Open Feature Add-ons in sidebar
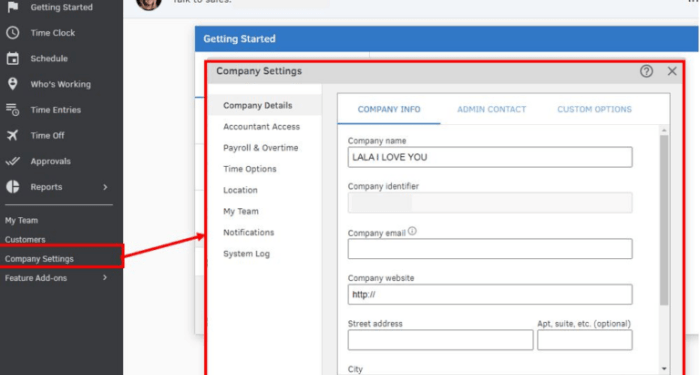 click(36, 278)
